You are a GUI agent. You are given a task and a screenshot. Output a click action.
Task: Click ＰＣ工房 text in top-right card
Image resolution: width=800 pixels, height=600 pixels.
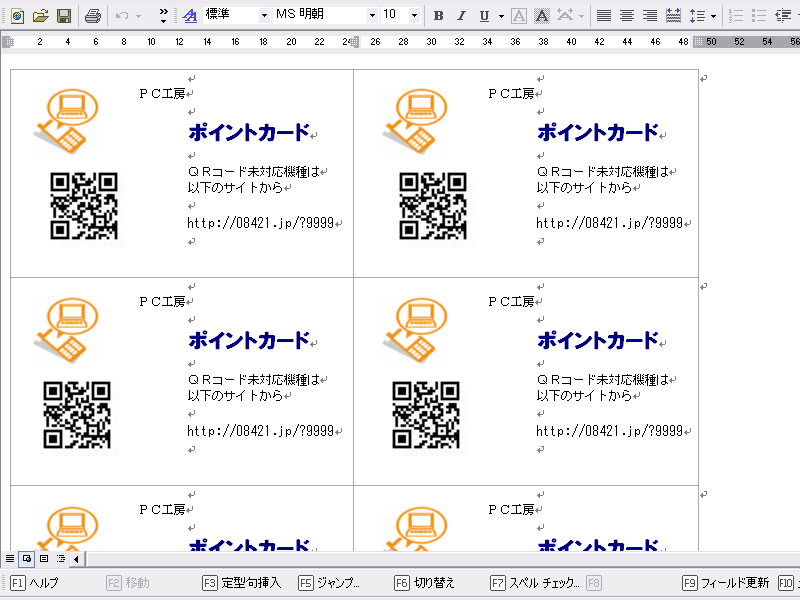point(511,93)
